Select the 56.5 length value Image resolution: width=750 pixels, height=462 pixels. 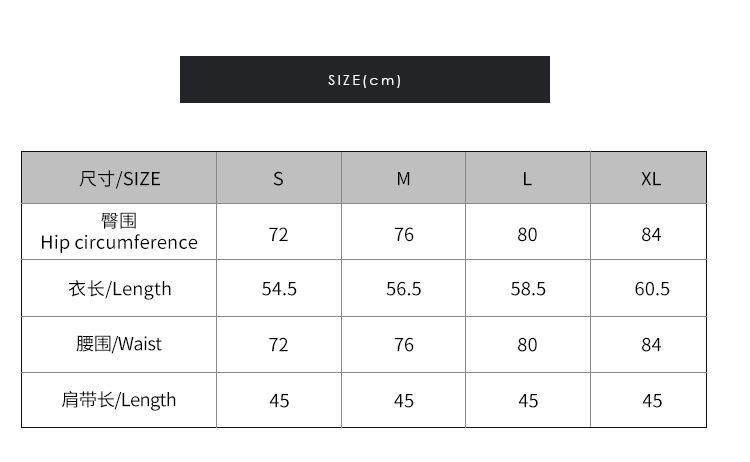point(403,289)
